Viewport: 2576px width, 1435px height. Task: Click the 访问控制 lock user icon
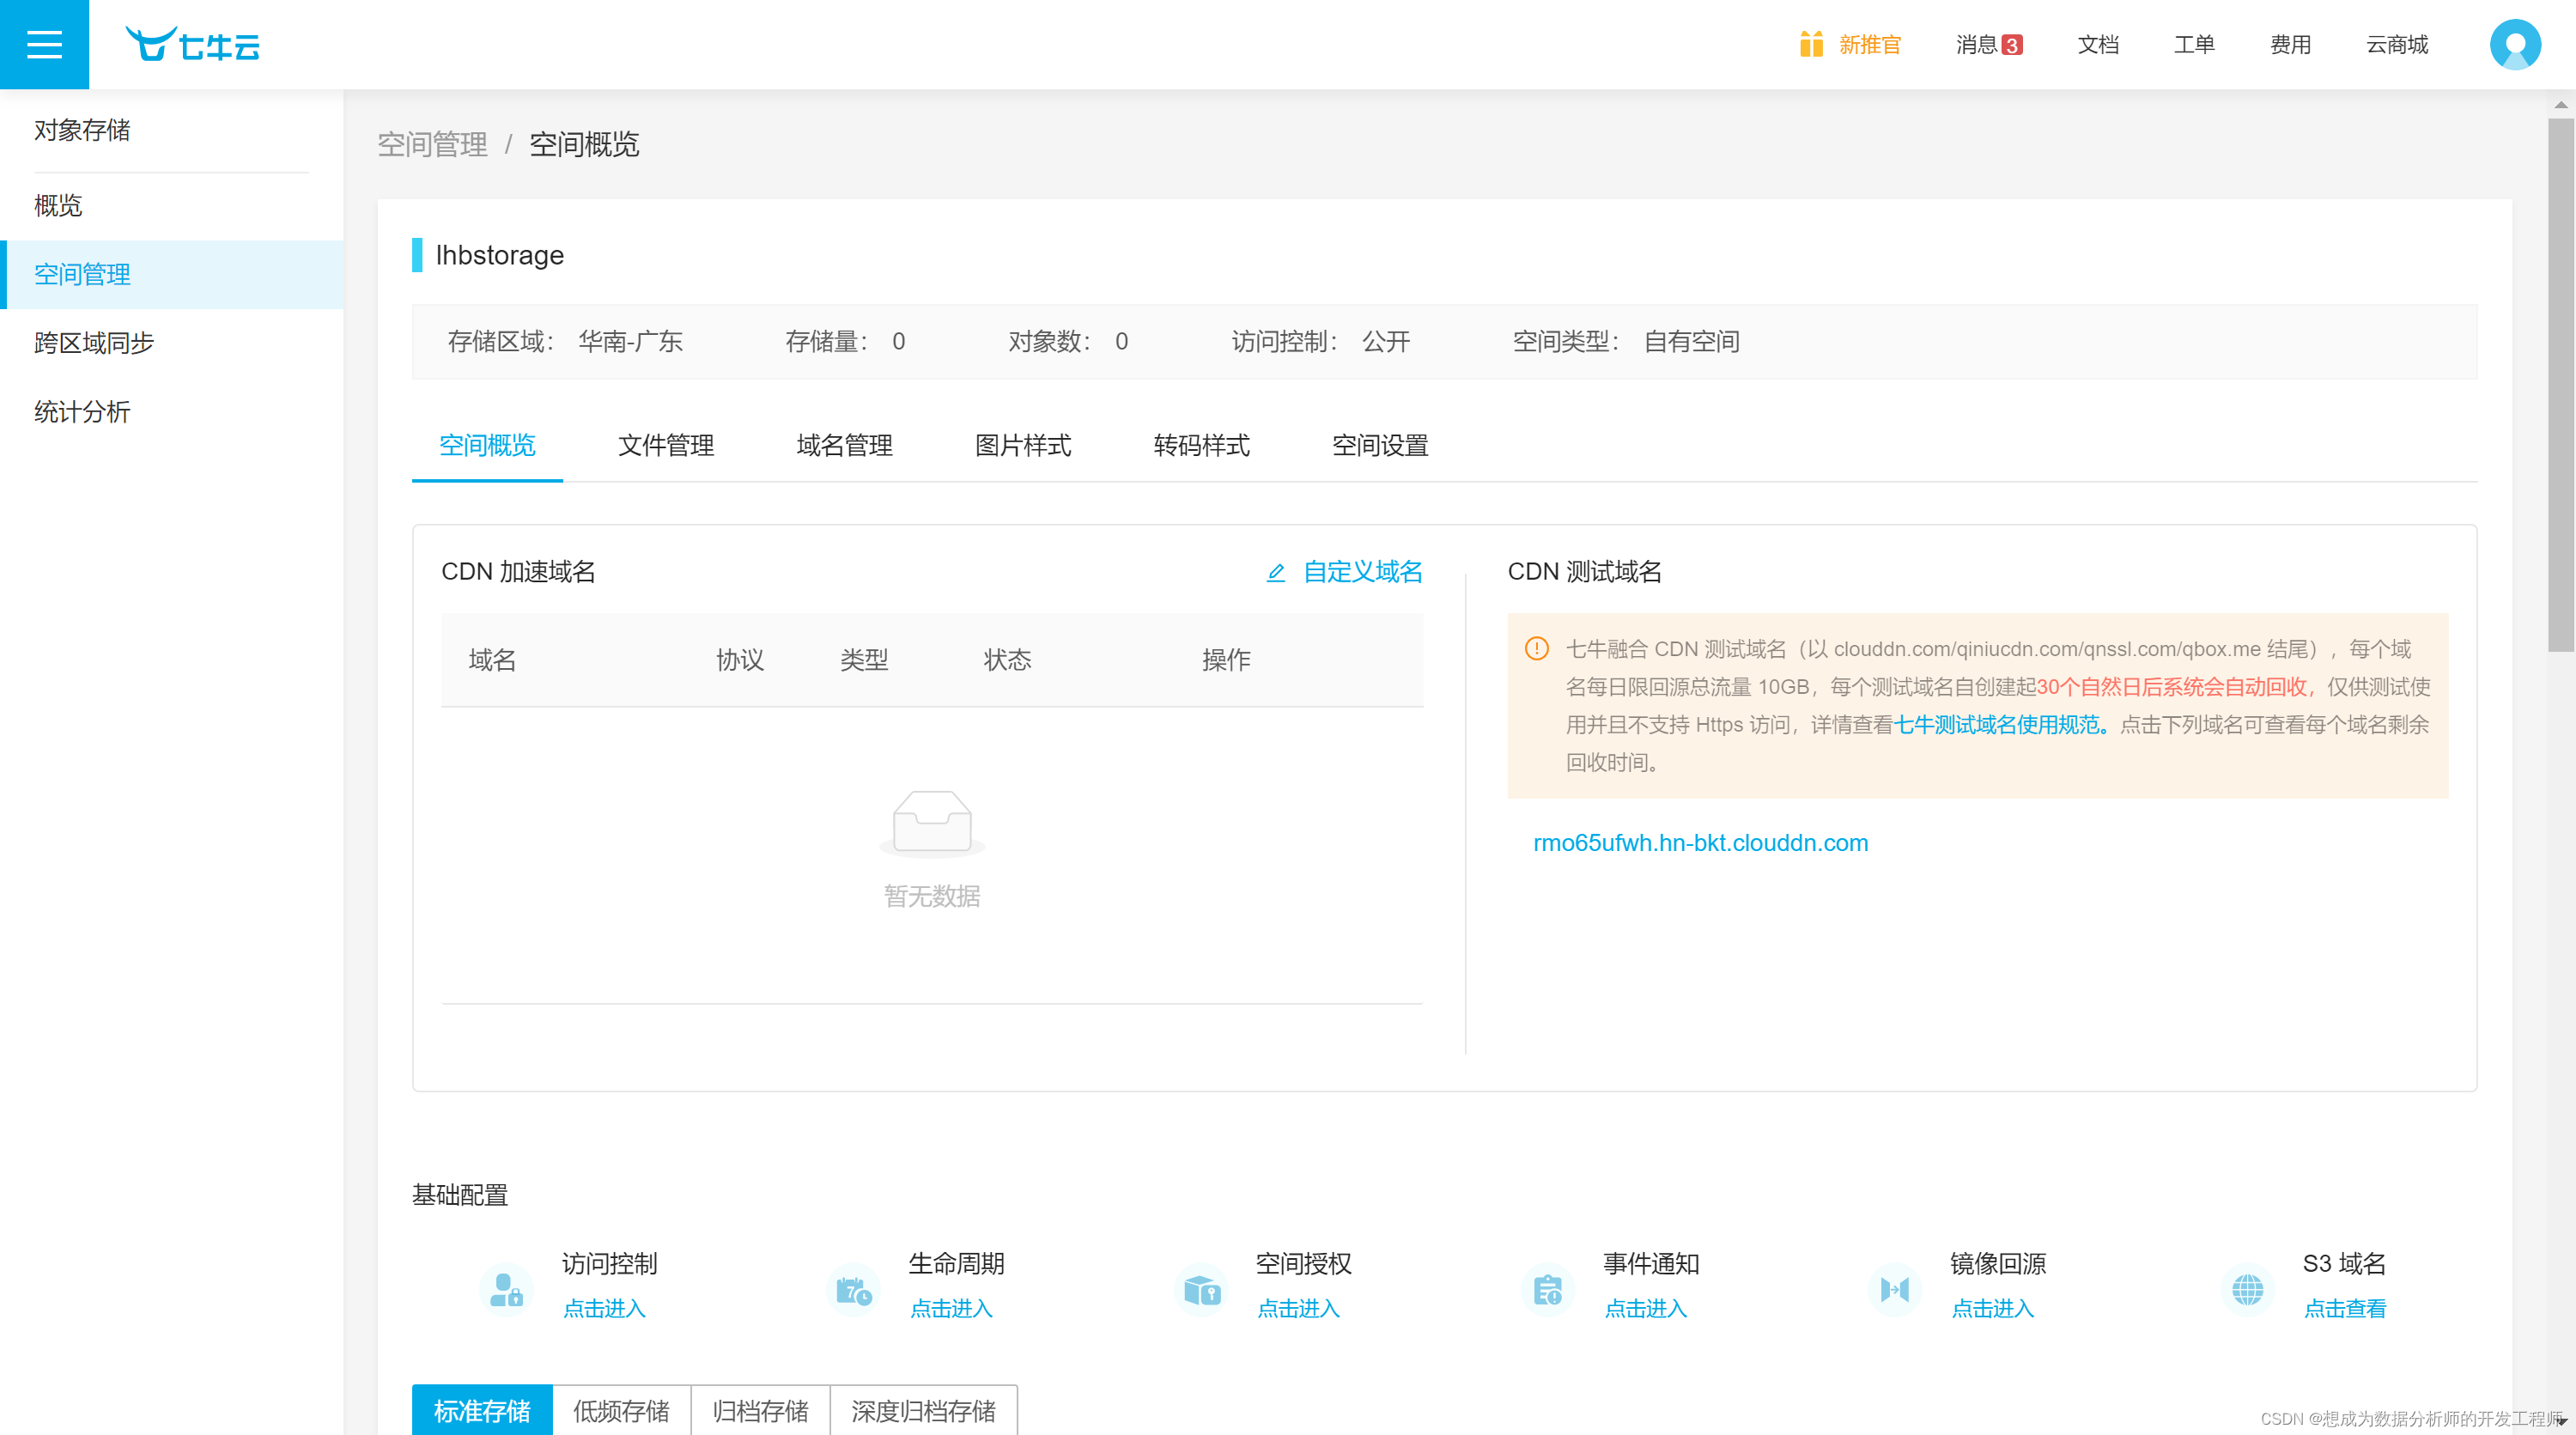[x=506, y=1289]
